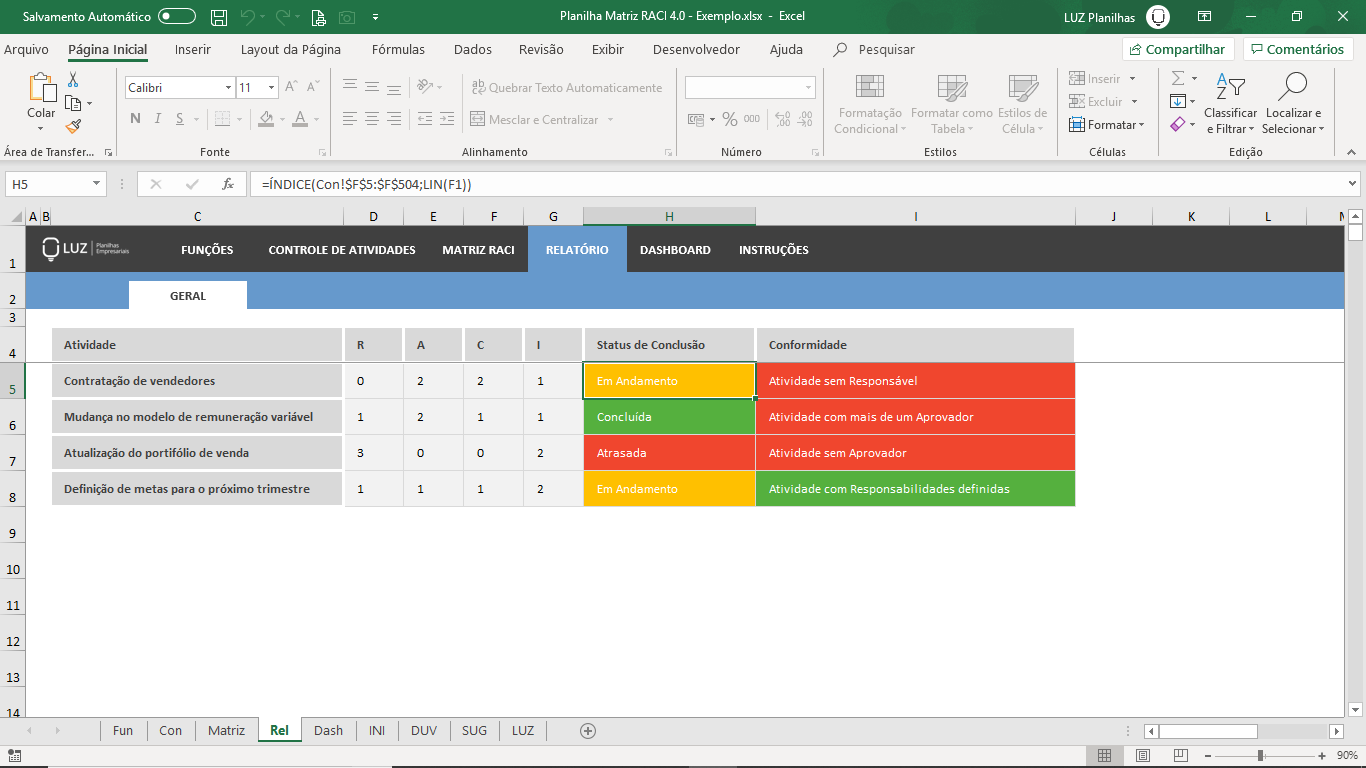
Task: Open the number format dropdown
Action: point(808,88)
